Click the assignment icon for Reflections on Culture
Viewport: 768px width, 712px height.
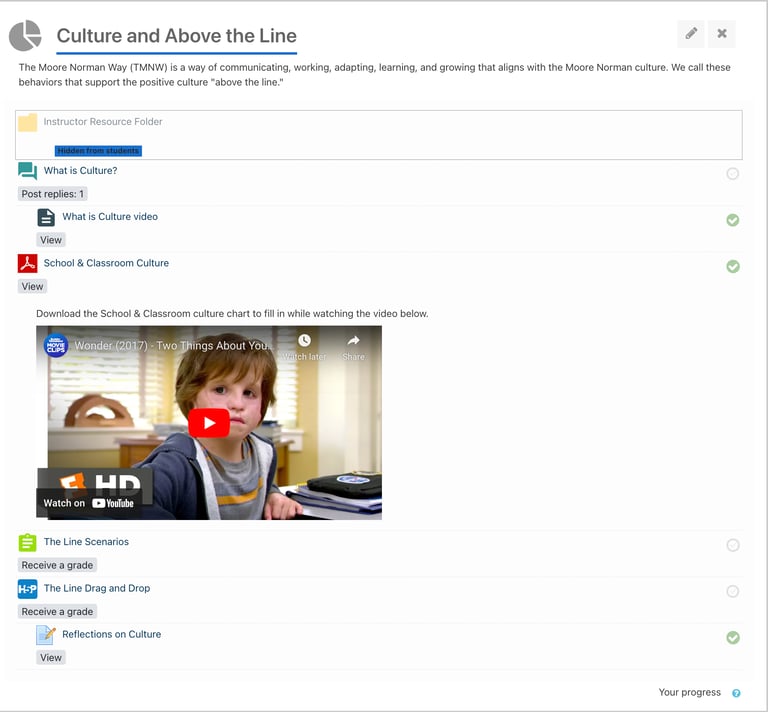click(x=46, y=635)
